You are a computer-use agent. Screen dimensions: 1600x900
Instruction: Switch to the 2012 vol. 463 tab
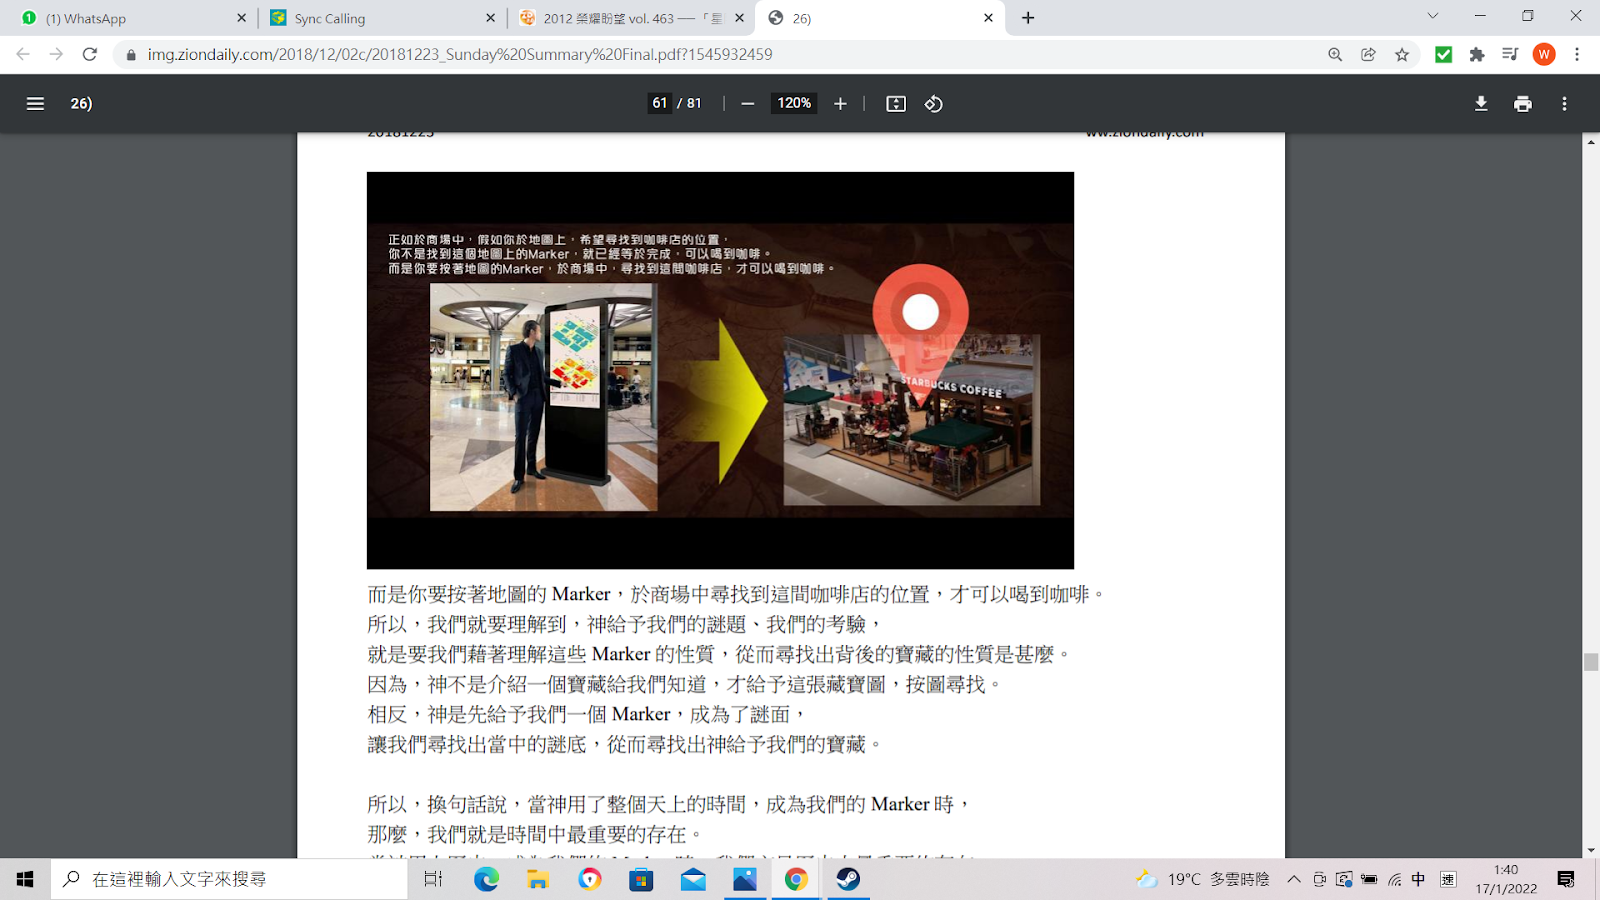tap(630, 18)
